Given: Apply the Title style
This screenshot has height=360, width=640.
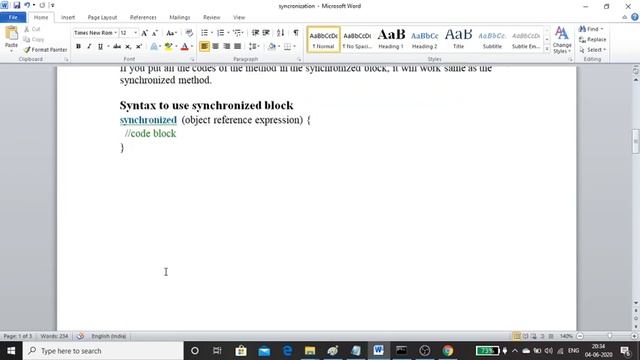Looking at the screenshot, I should (x=458, y=39).
